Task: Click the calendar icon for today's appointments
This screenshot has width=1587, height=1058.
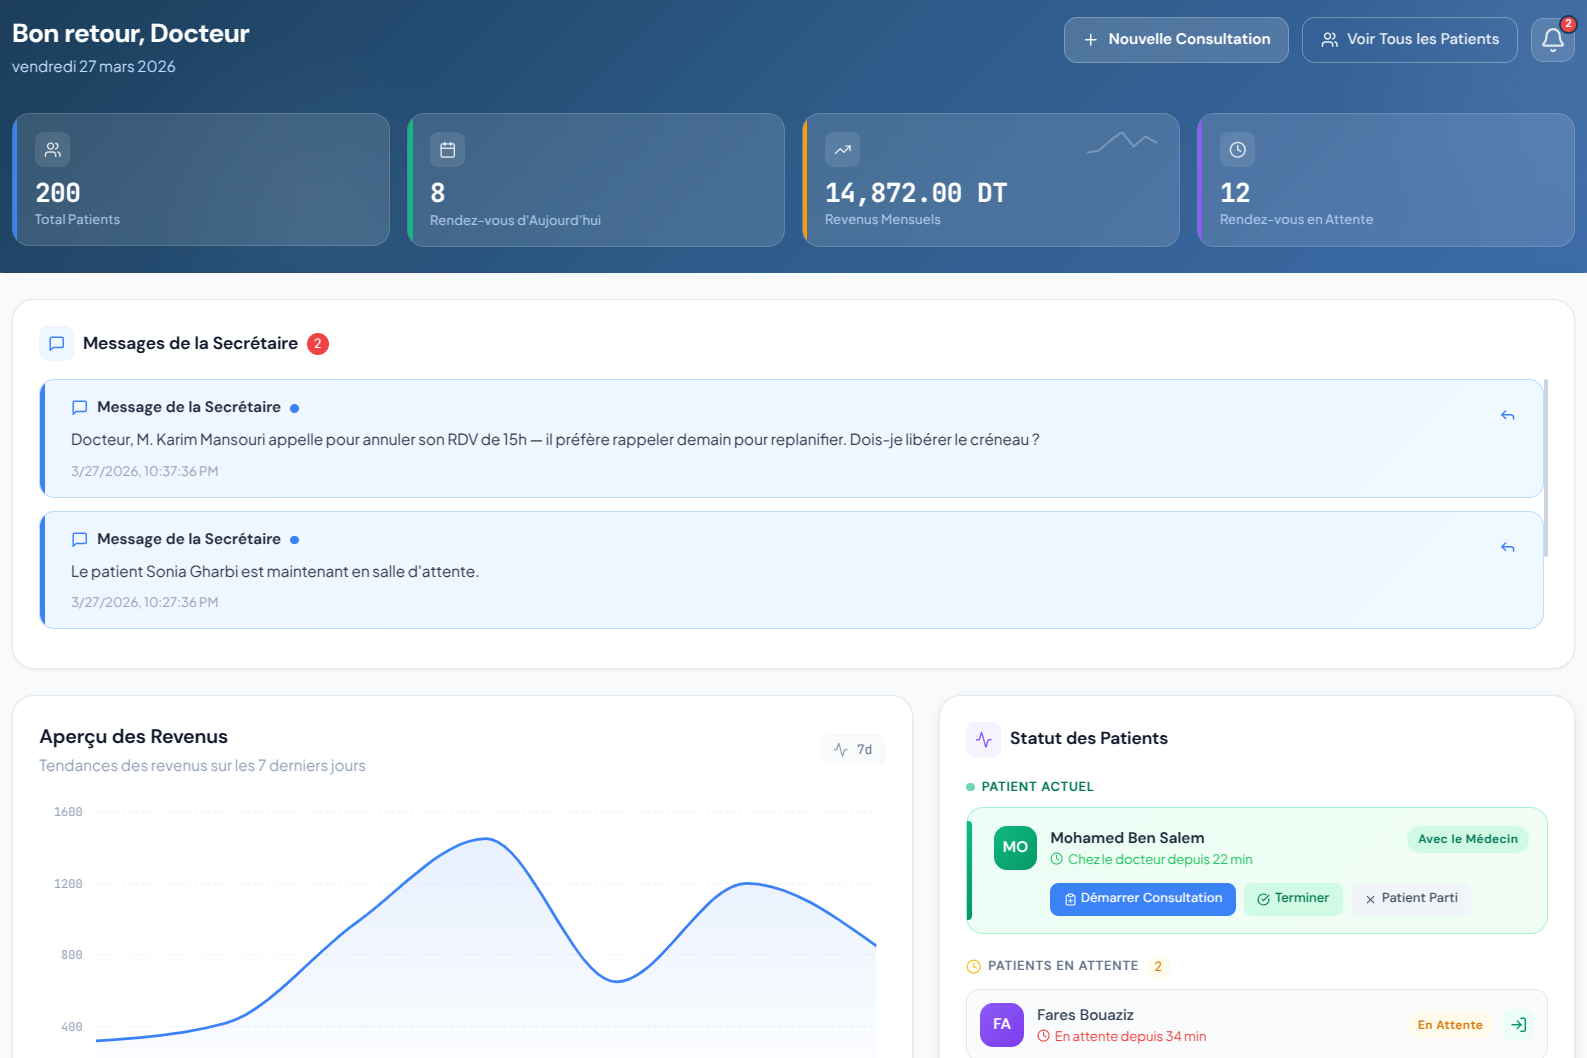Action: 448,150
